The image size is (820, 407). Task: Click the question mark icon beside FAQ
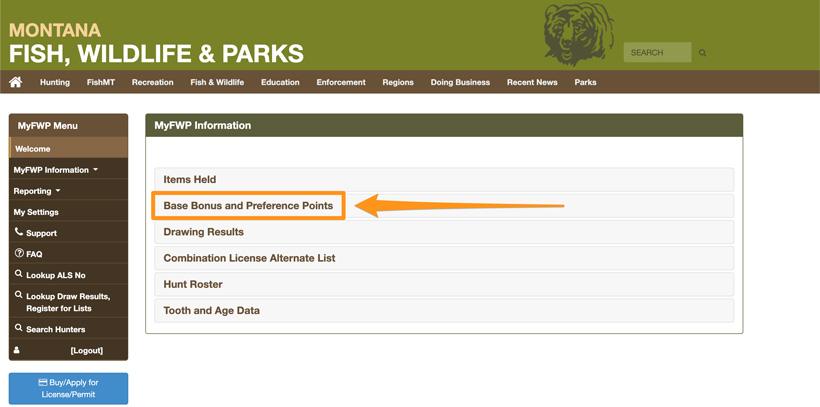click(19, 253)
